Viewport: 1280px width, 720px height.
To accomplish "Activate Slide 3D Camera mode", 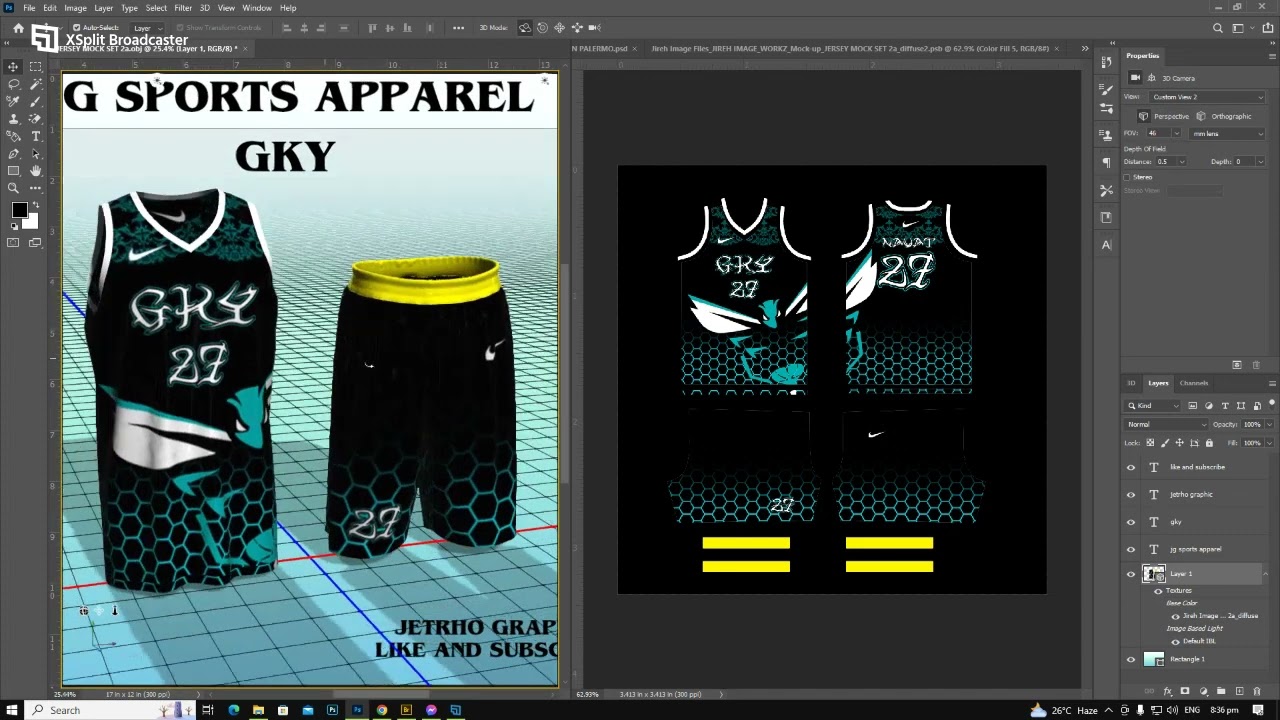I will [577, 28].
